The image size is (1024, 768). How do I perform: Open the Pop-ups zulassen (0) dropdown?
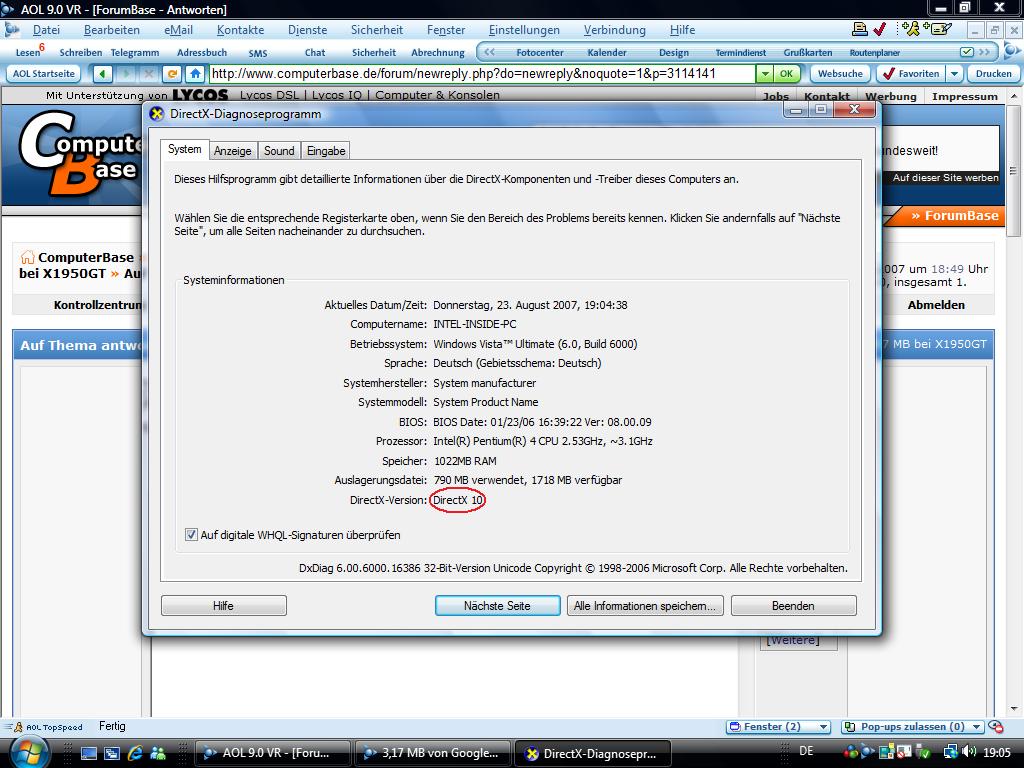click(x=912, y=726)
